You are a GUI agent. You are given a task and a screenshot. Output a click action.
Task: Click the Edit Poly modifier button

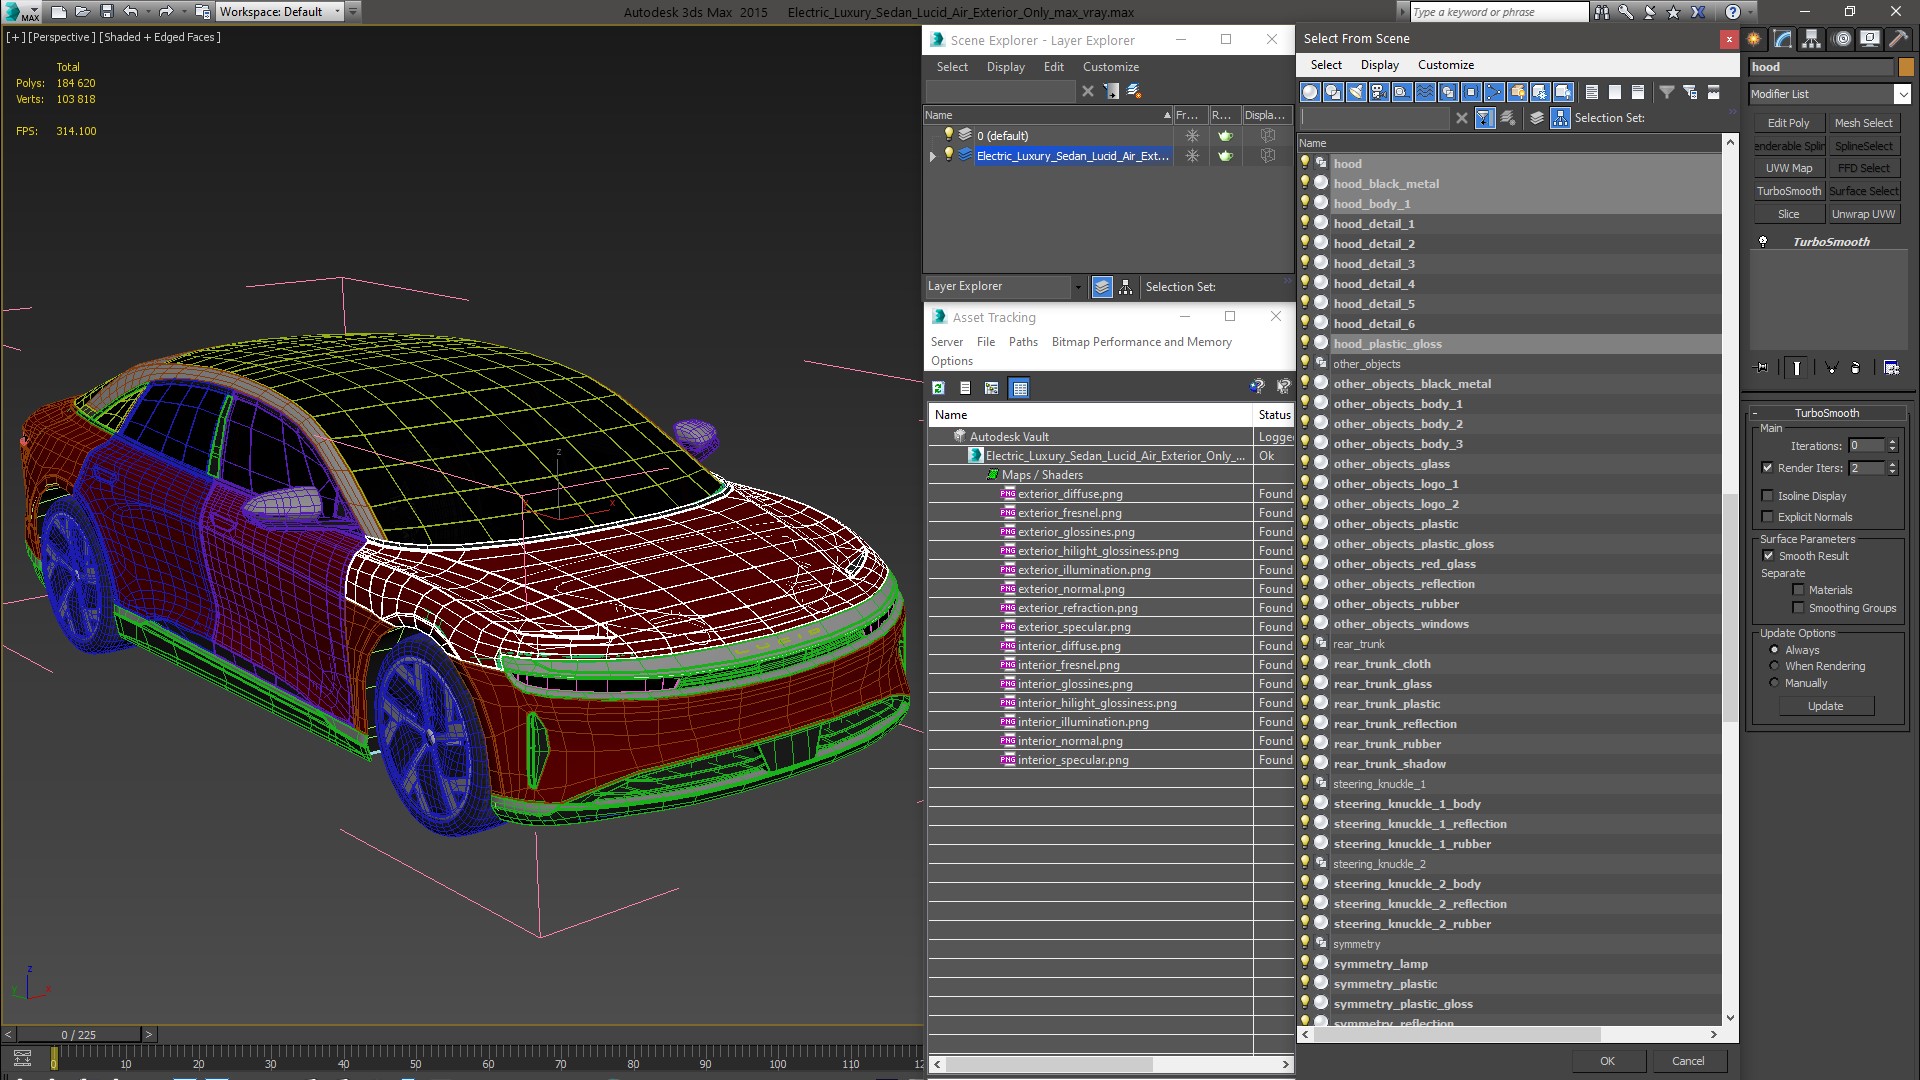pyautogui.click(x=1788, y=123)
